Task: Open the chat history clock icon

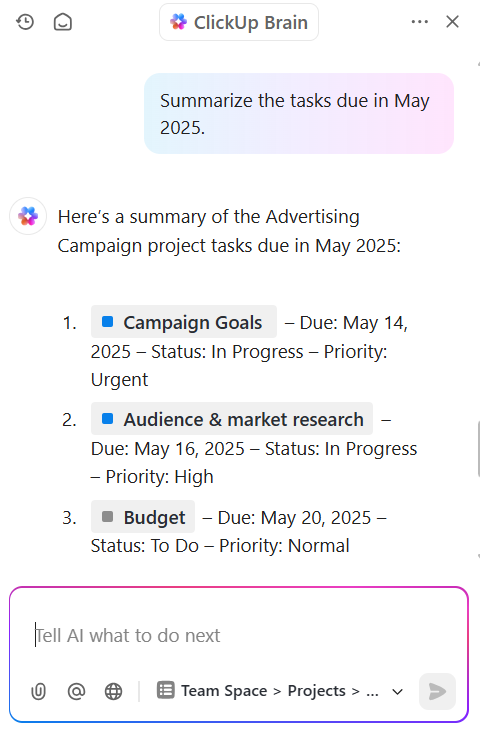Action: [25, 22]
